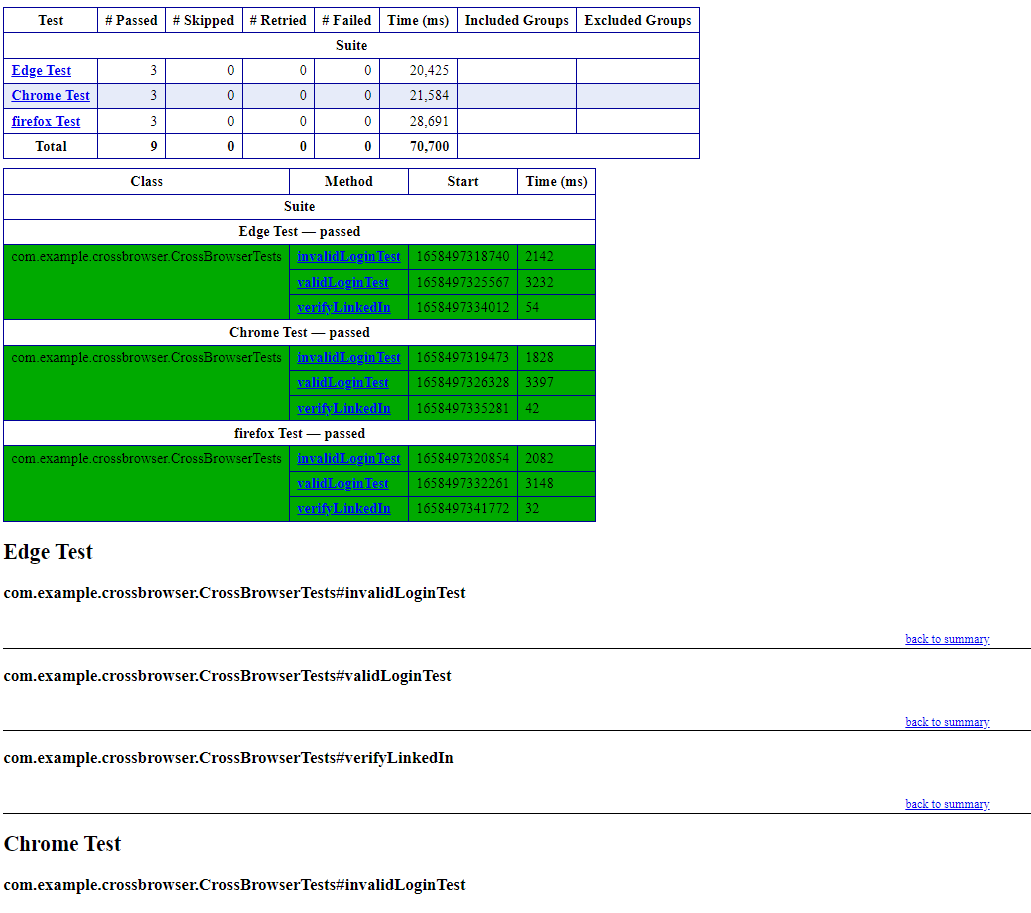
Task: Click the Total row in summary table
Action: (x=50, y=146)
